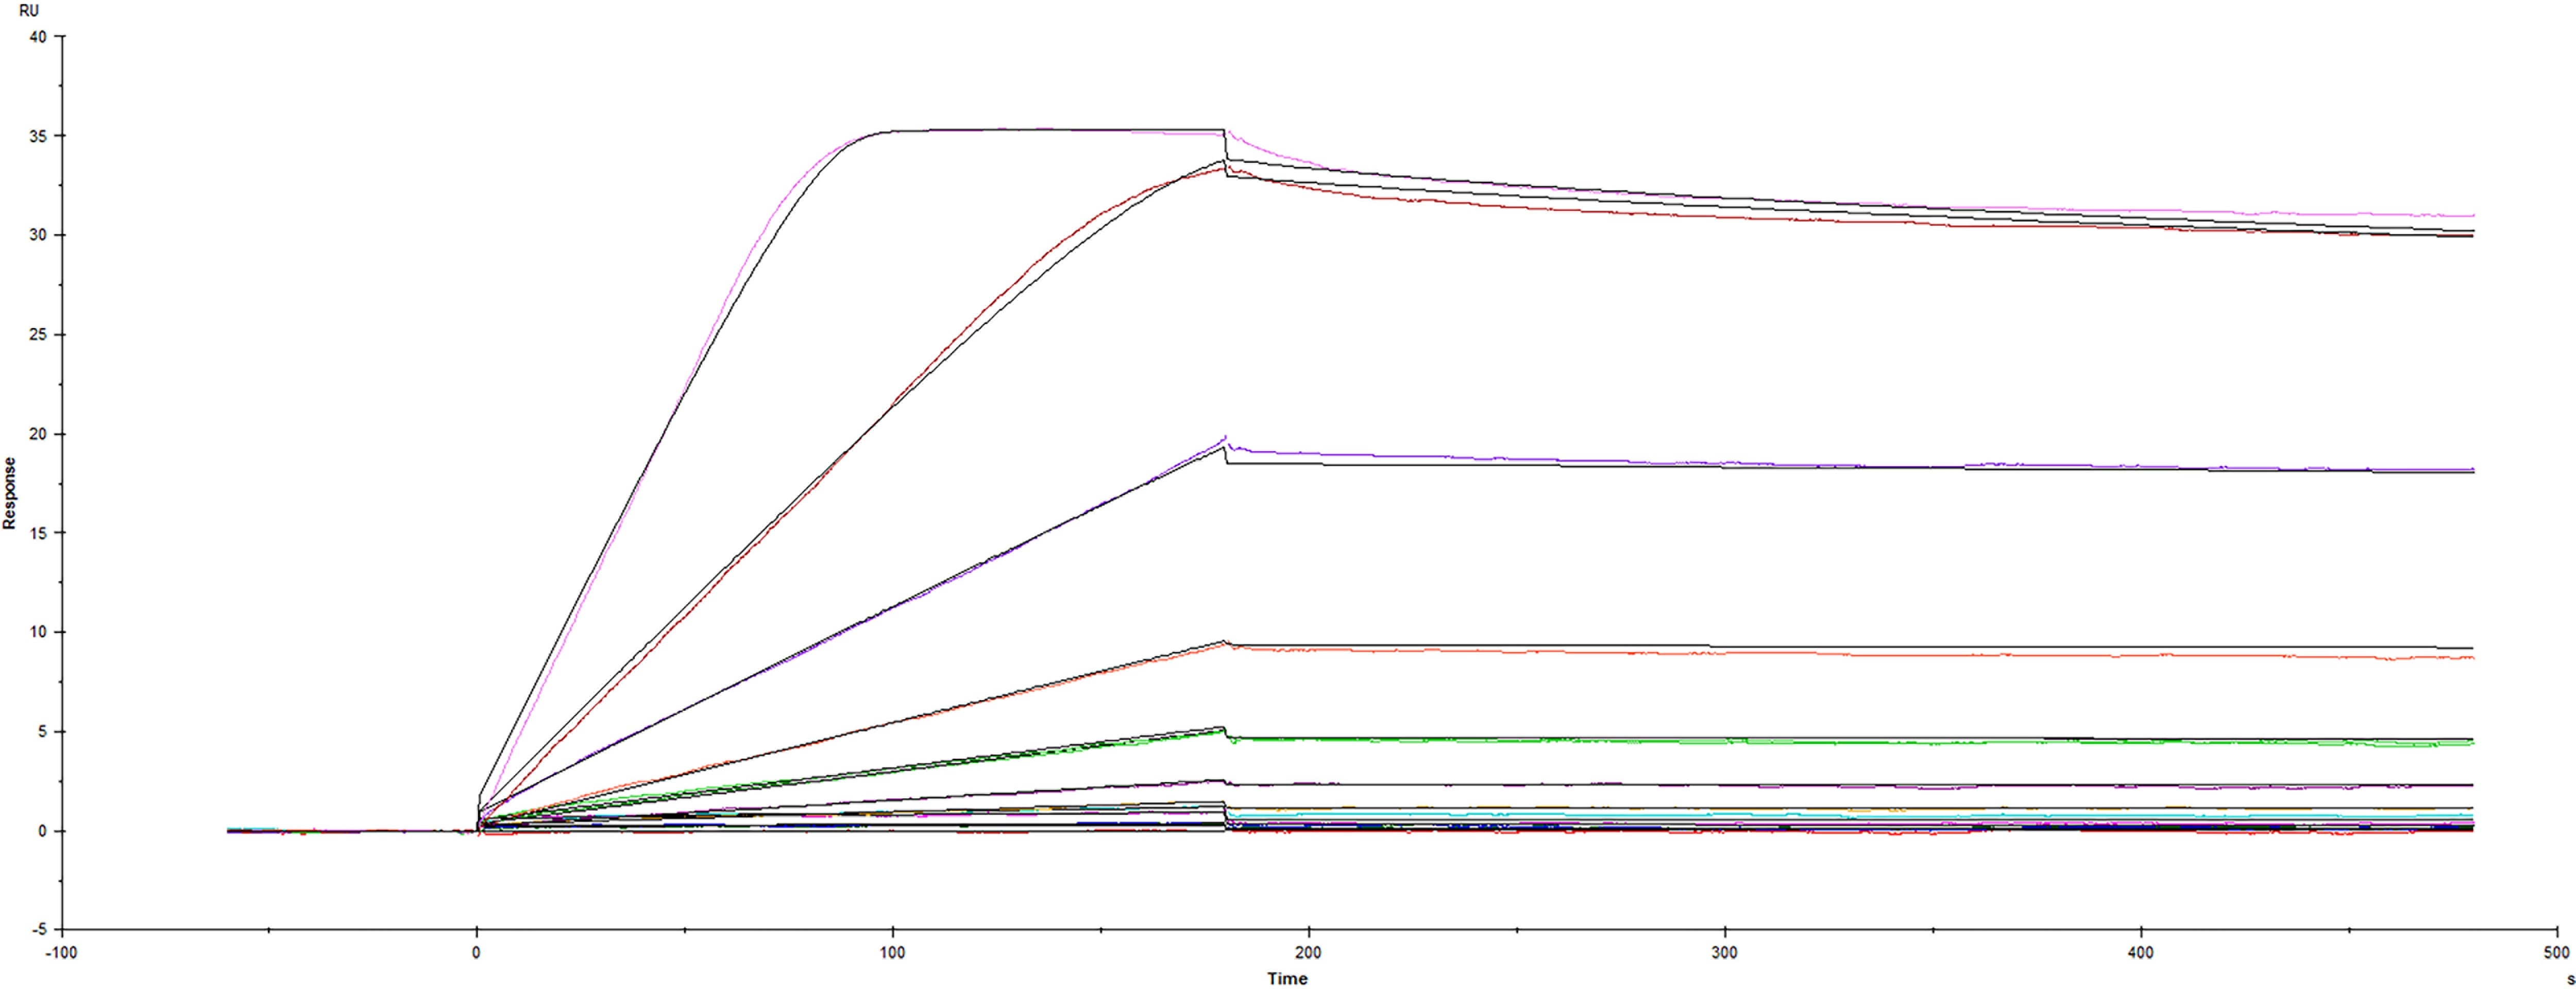Image resolution: width=2576 pixels, height=989 pixels.
Task: Select the -5 tick label on y-axis
Action: (x=38, y=930)
